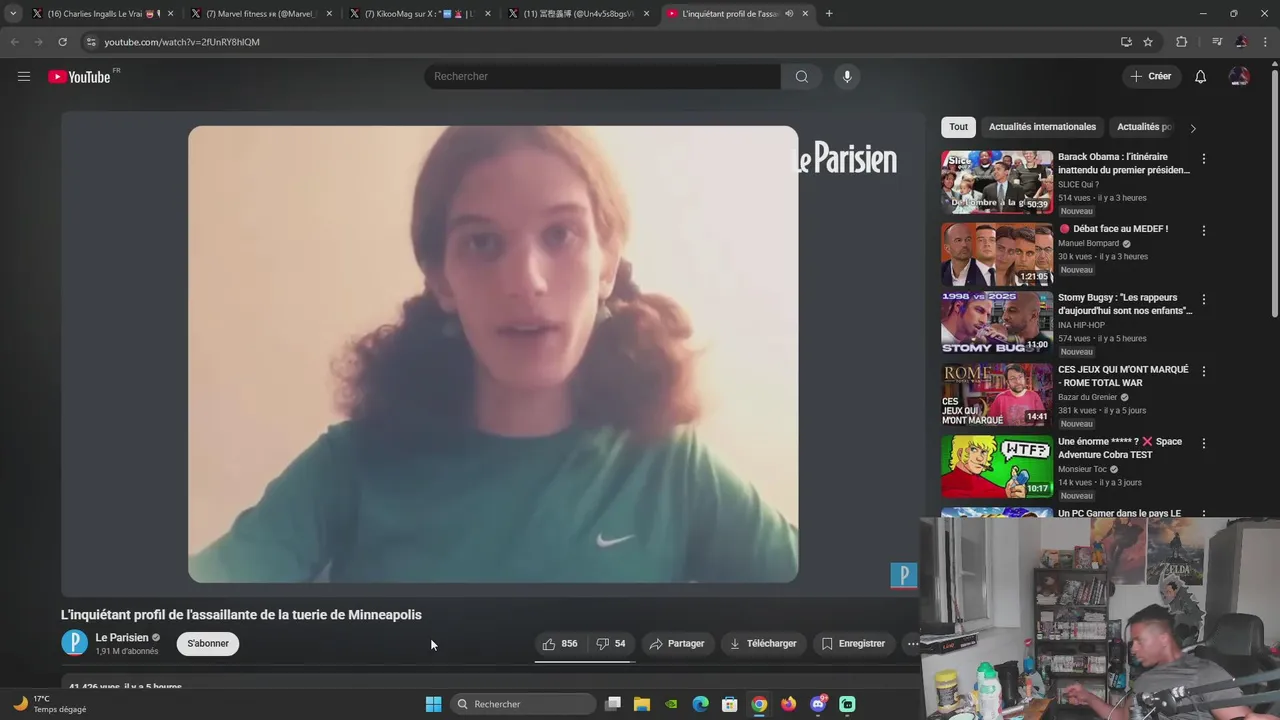Click the Monsieur Toc channel name
Screen dimensions: 1280x720
point(1082,469)
